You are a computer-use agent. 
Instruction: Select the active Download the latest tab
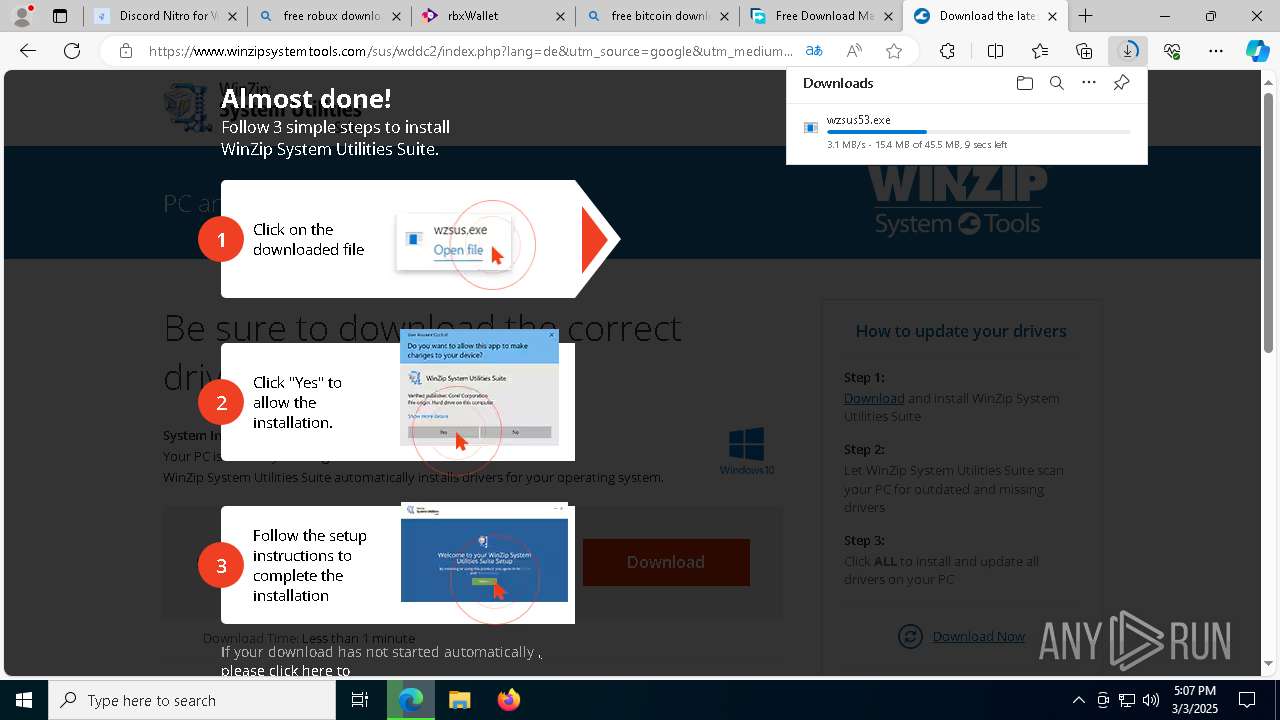(x=985, y=16)
